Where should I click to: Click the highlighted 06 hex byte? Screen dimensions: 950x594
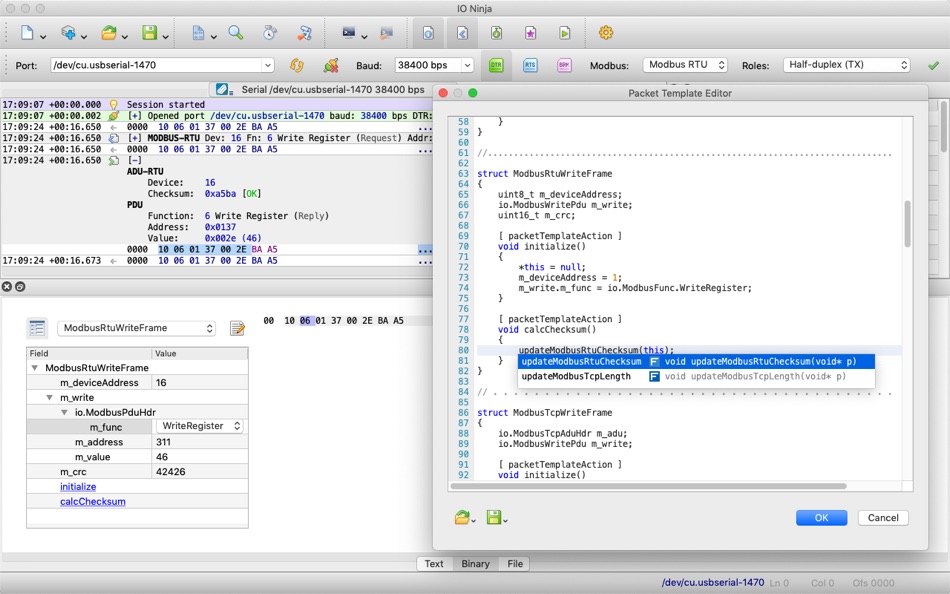[305, 321]
